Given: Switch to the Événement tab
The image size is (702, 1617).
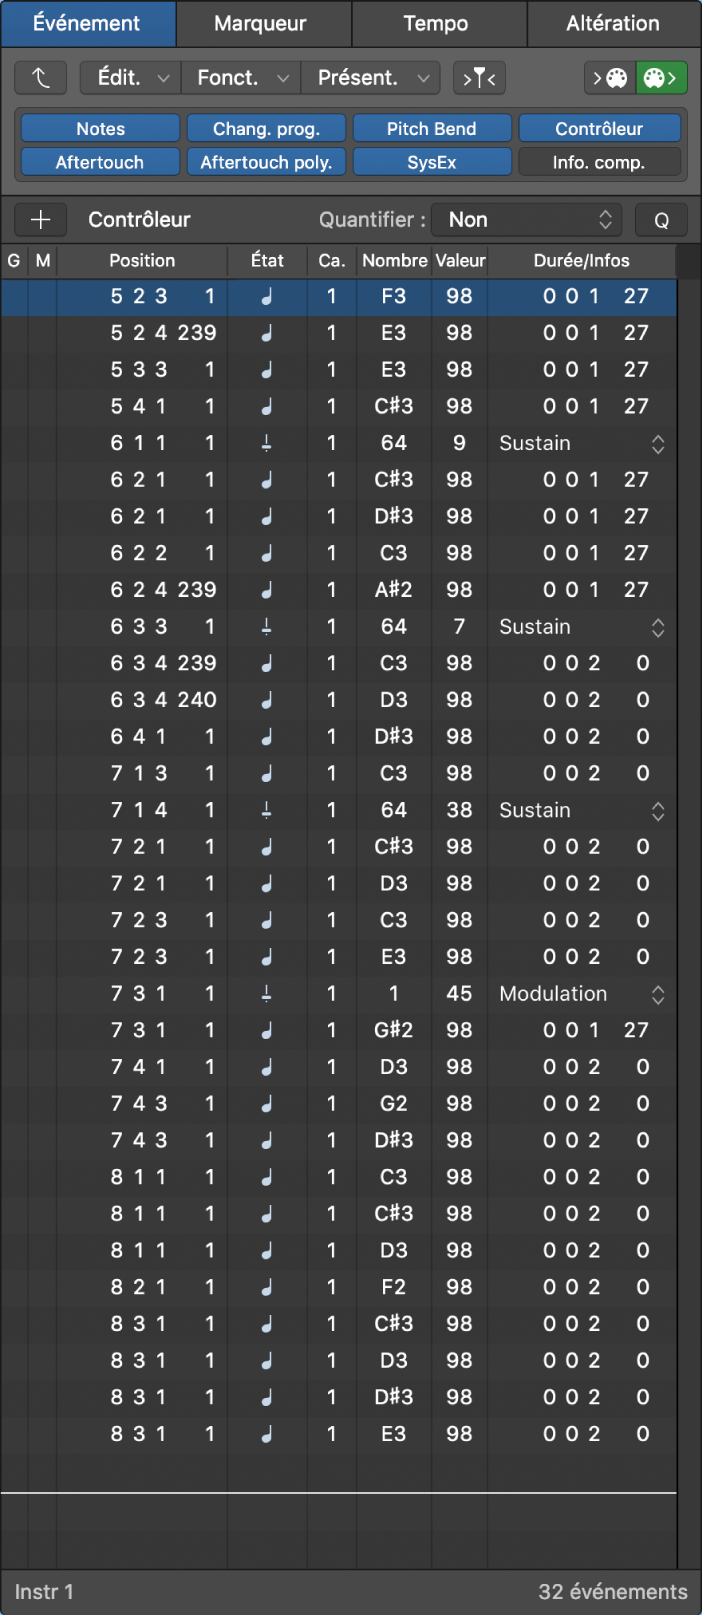Looking at the screenshot, I should point(88,23).
